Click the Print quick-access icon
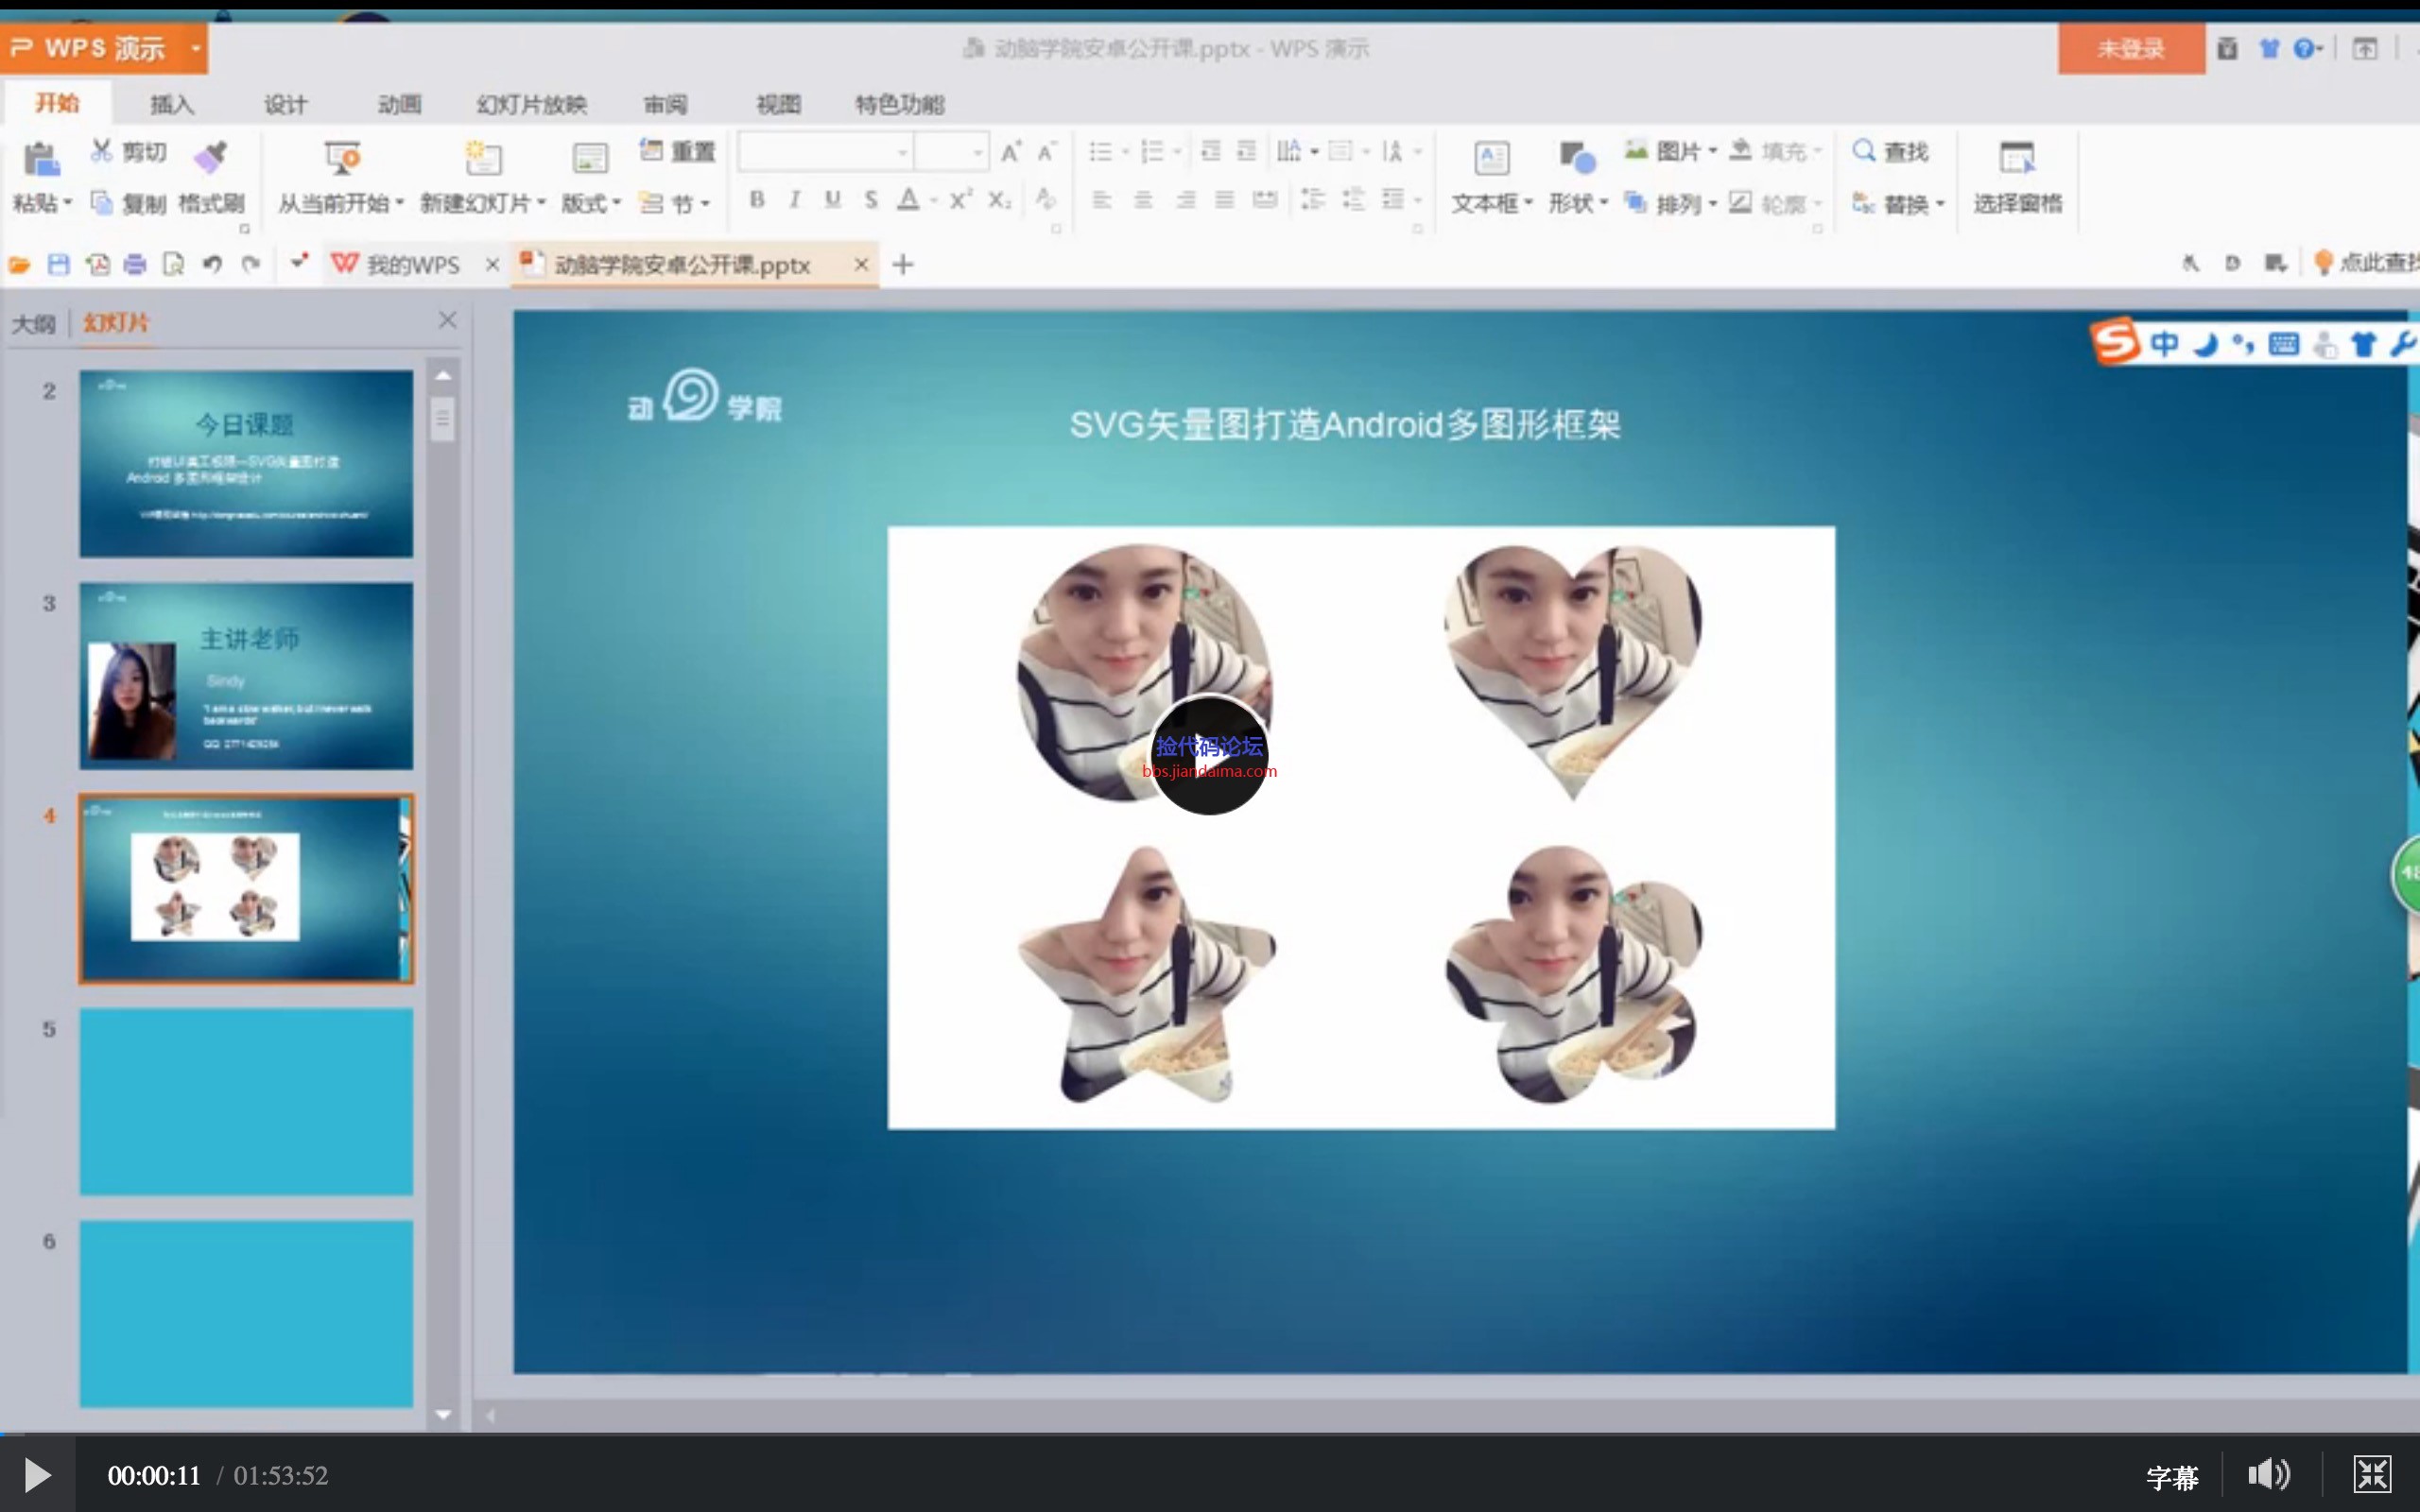This screenshot has width=2420, height=1512. 135,265
